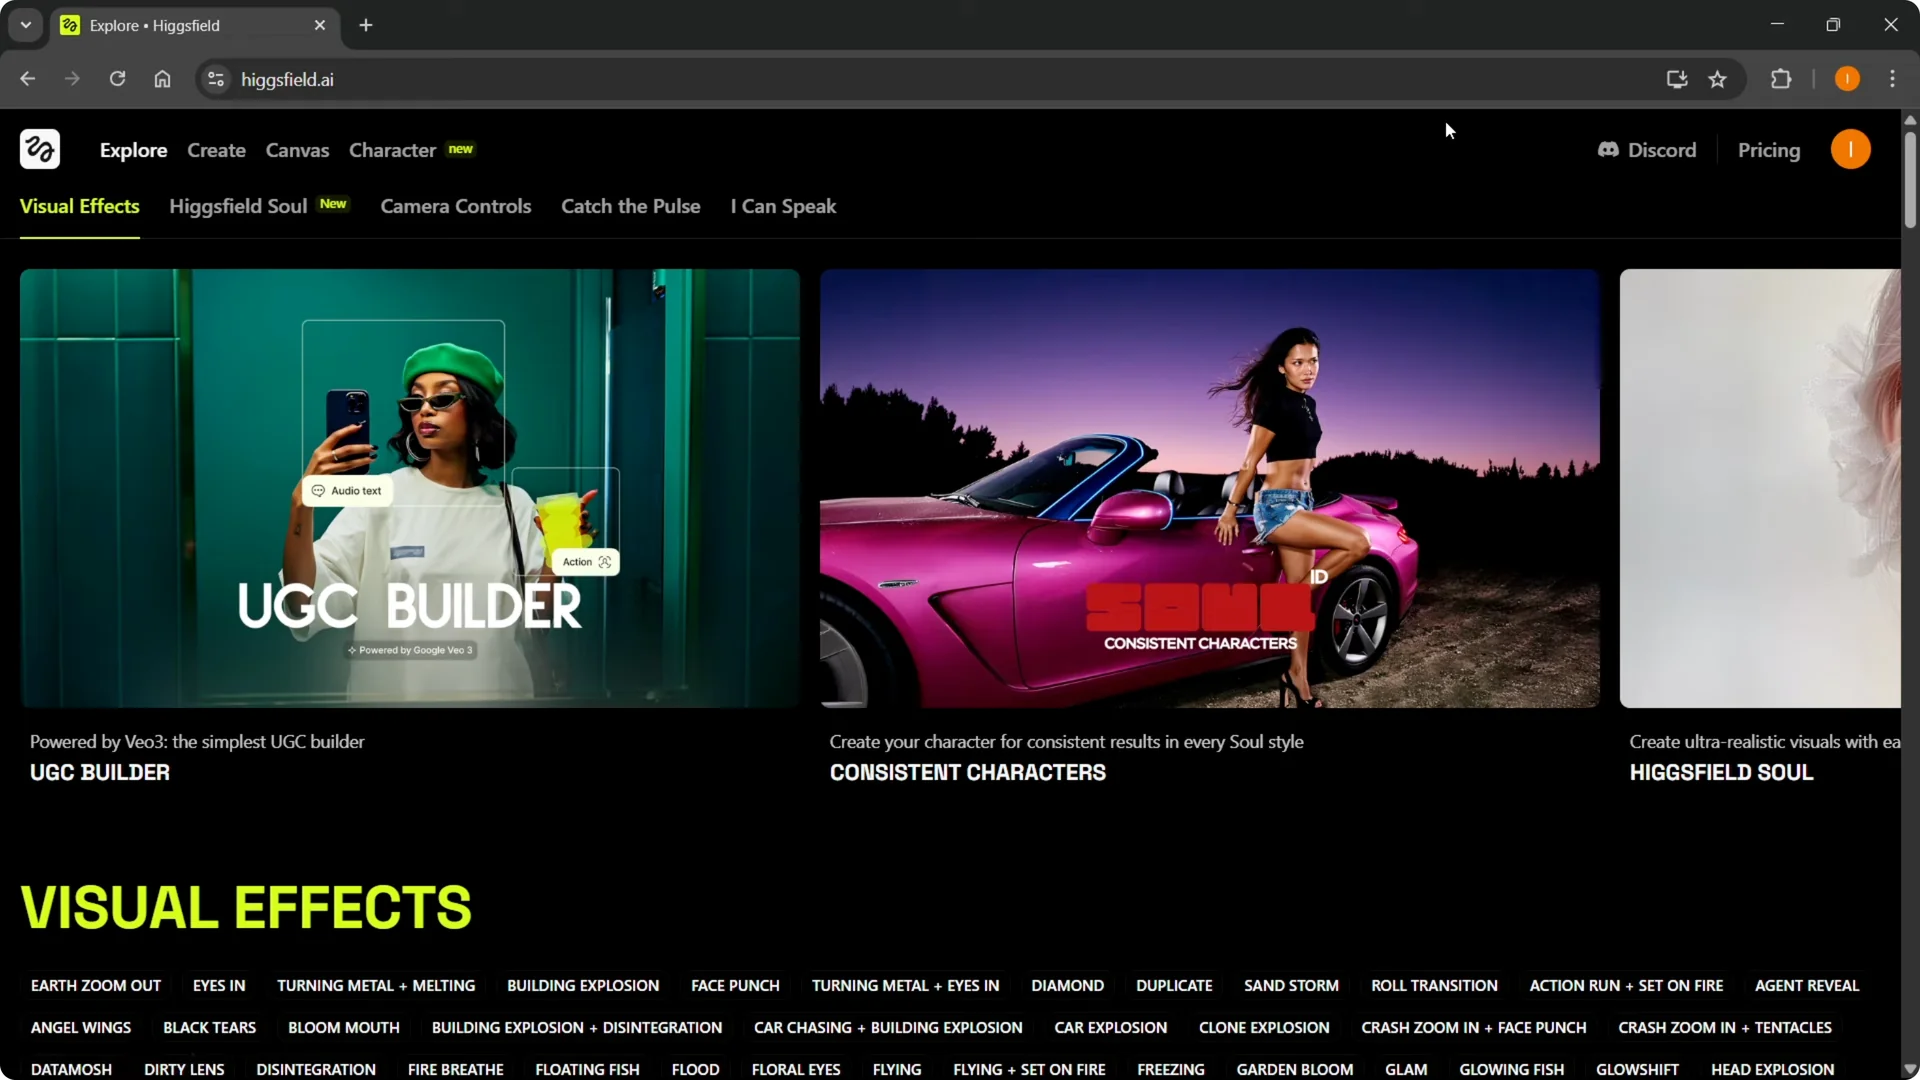
Task: Bookmark page with the star icon
Action: 1717,79
